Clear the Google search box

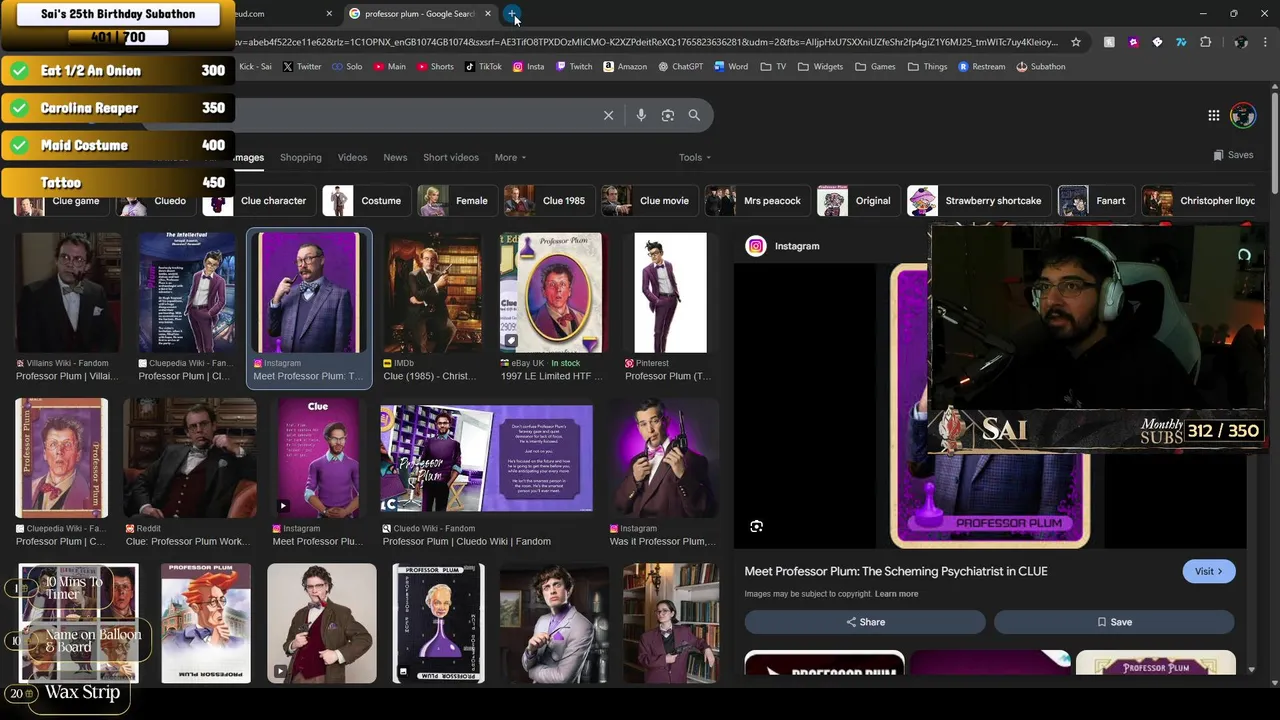[x=608, y=115]
